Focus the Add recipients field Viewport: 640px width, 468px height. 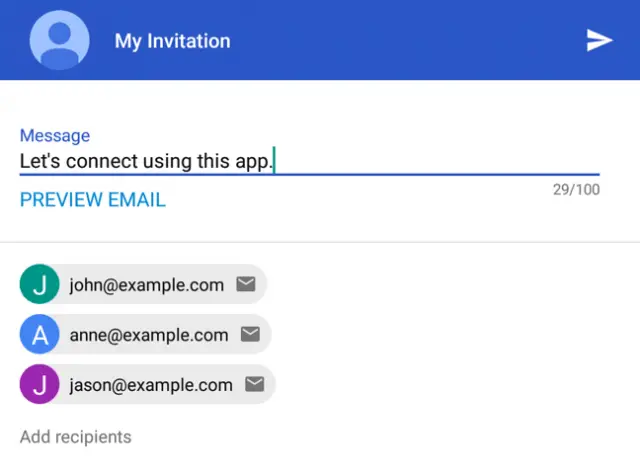[76, 437]
